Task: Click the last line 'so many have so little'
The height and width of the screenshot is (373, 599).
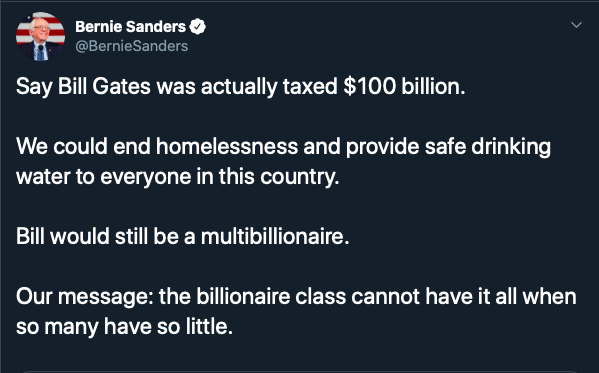Action: [x=124, y=327]
